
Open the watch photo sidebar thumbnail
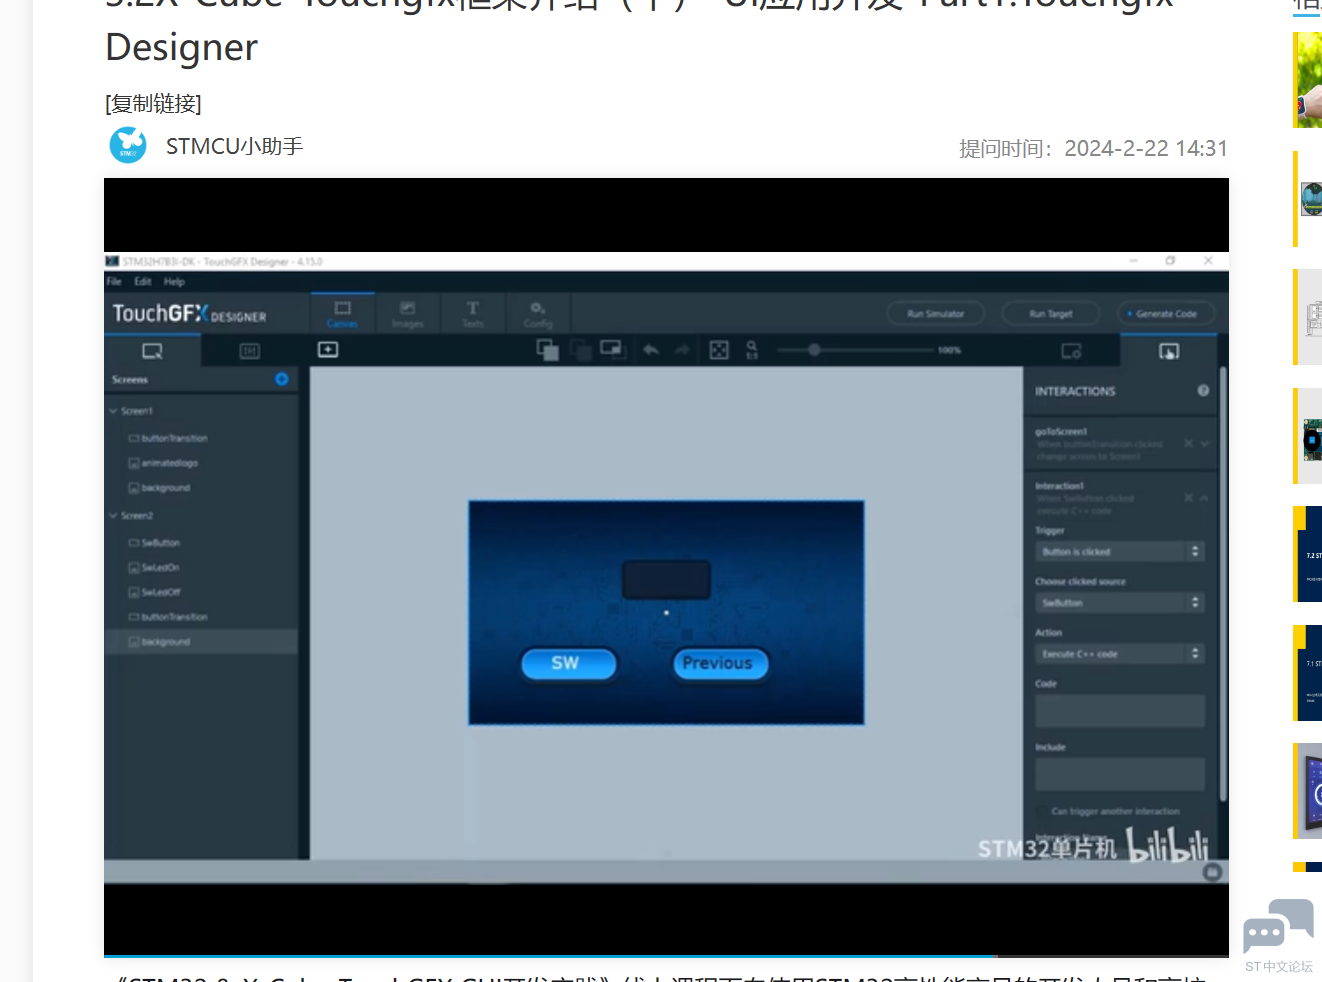pos(1308,80)
